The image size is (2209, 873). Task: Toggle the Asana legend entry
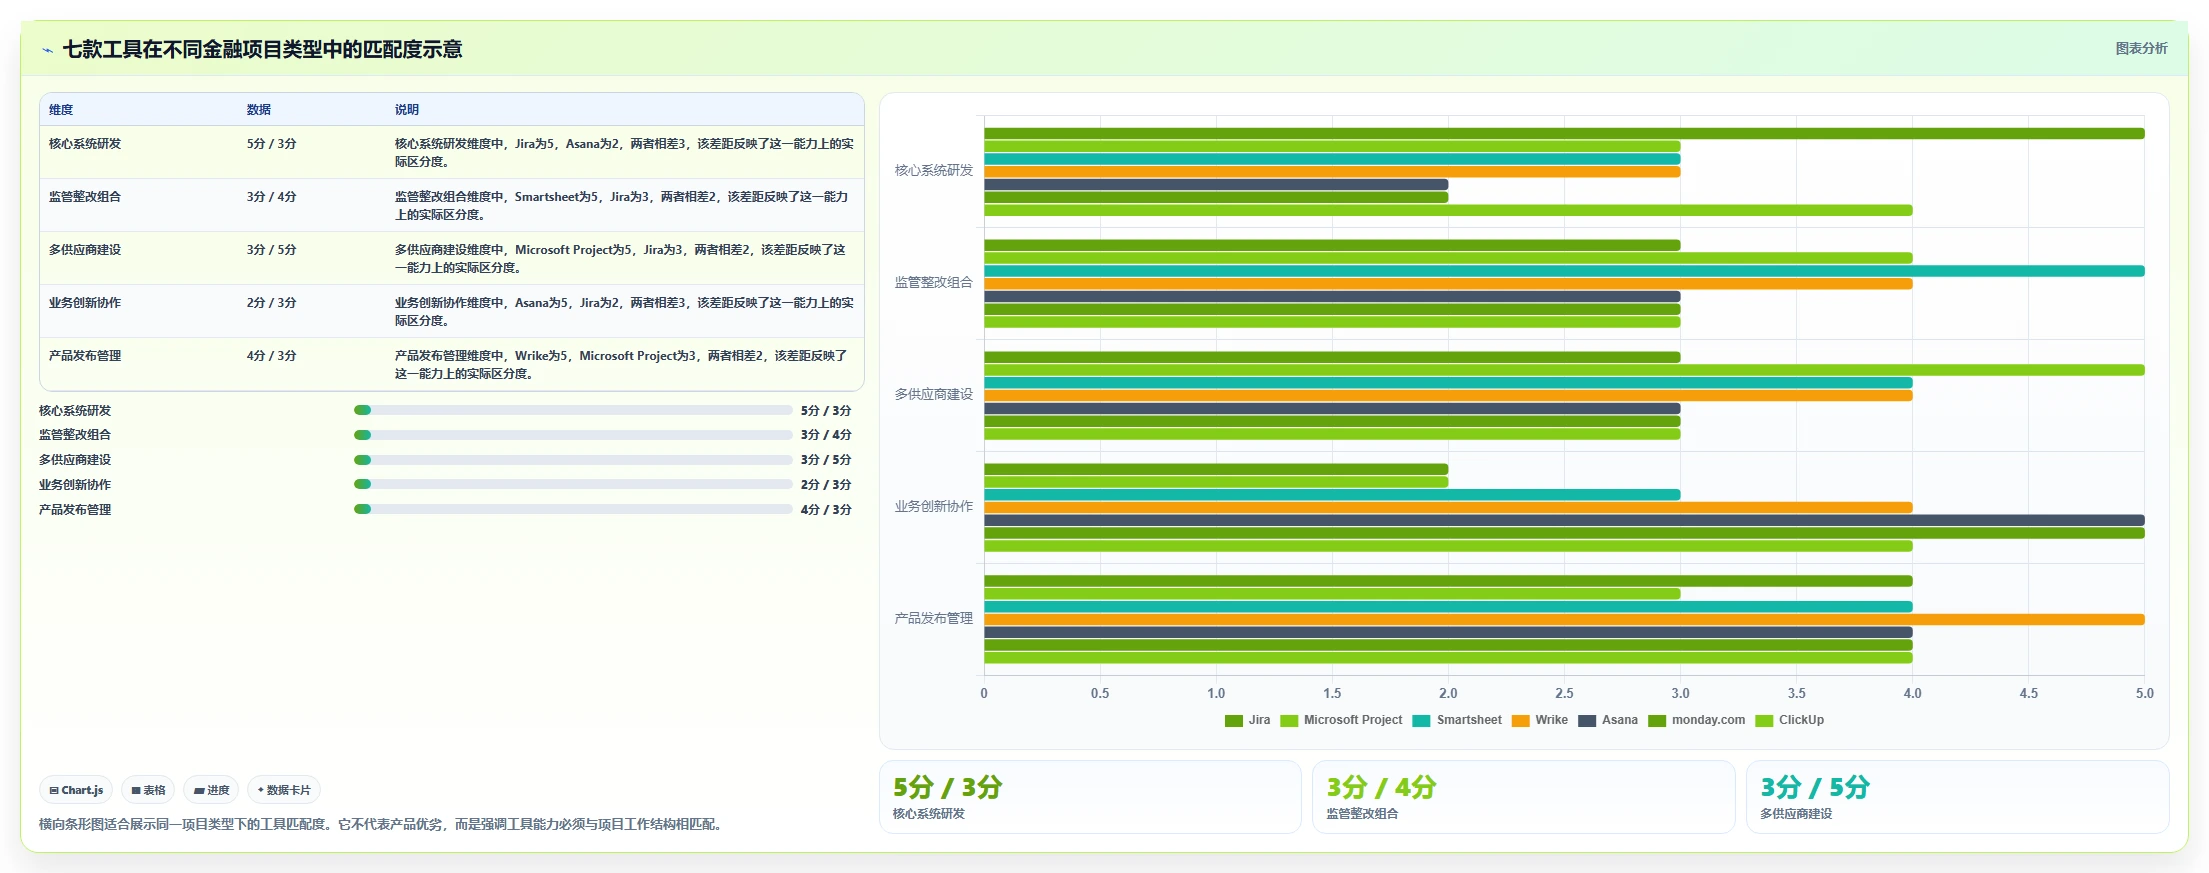pyautogui.click(x=1608, y=720)
